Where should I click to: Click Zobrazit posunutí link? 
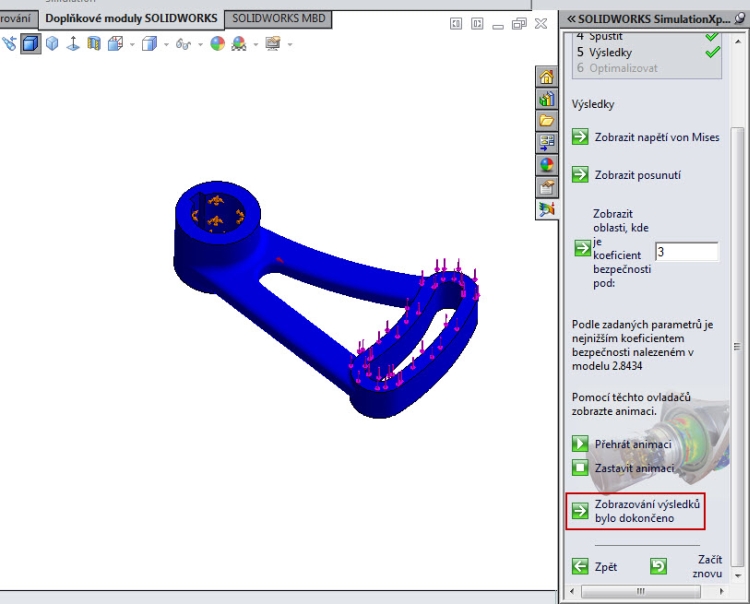638,175
